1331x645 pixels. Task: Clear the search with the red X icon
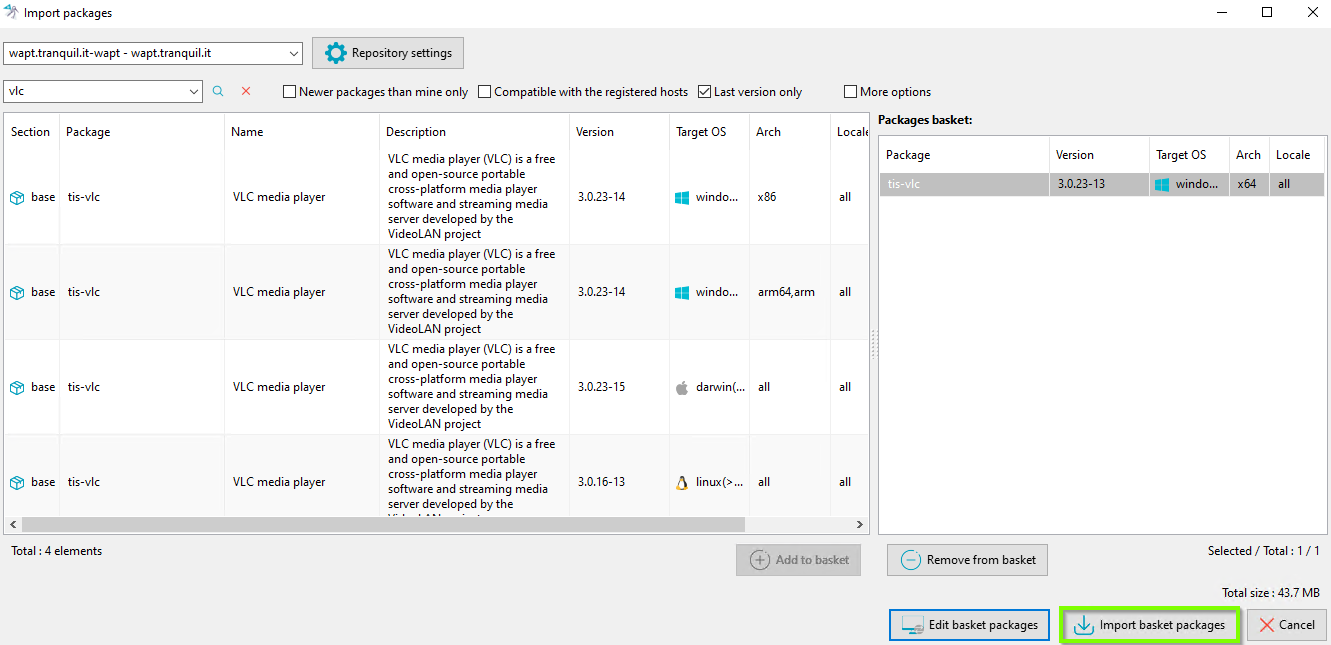tap(246, 91)
